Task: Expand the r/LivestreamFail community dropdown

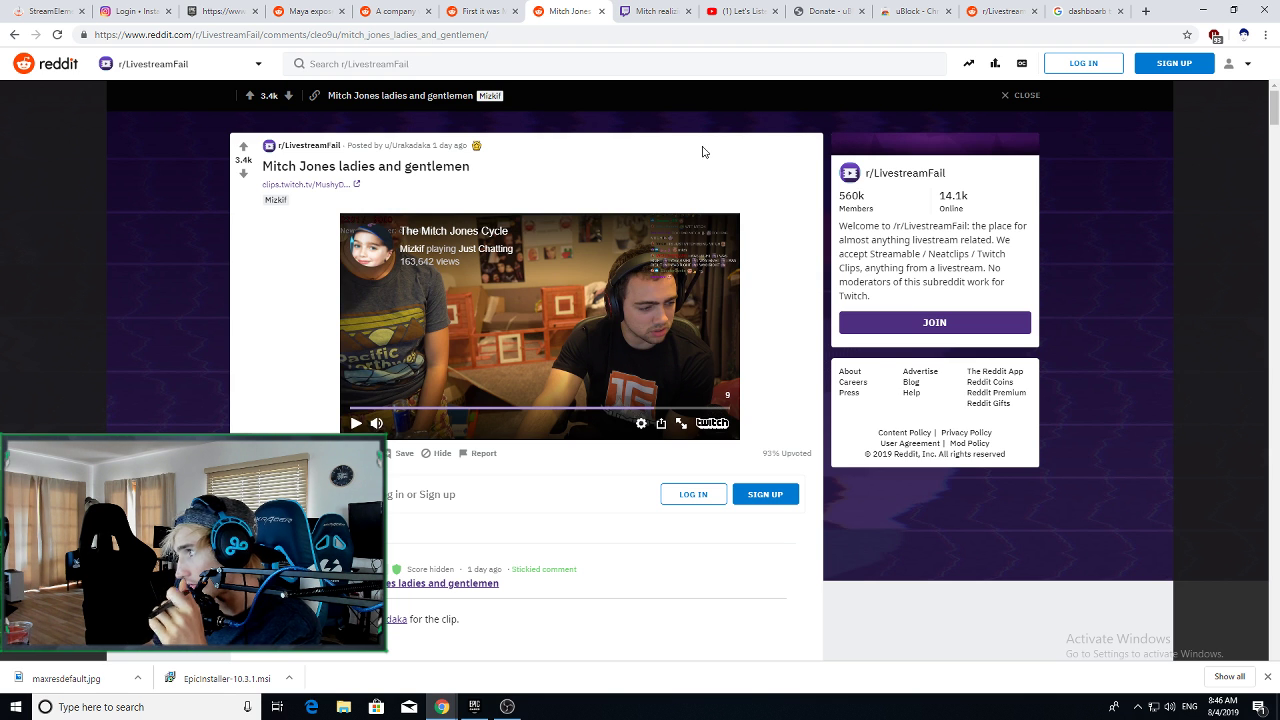Action: coord(258,64)
